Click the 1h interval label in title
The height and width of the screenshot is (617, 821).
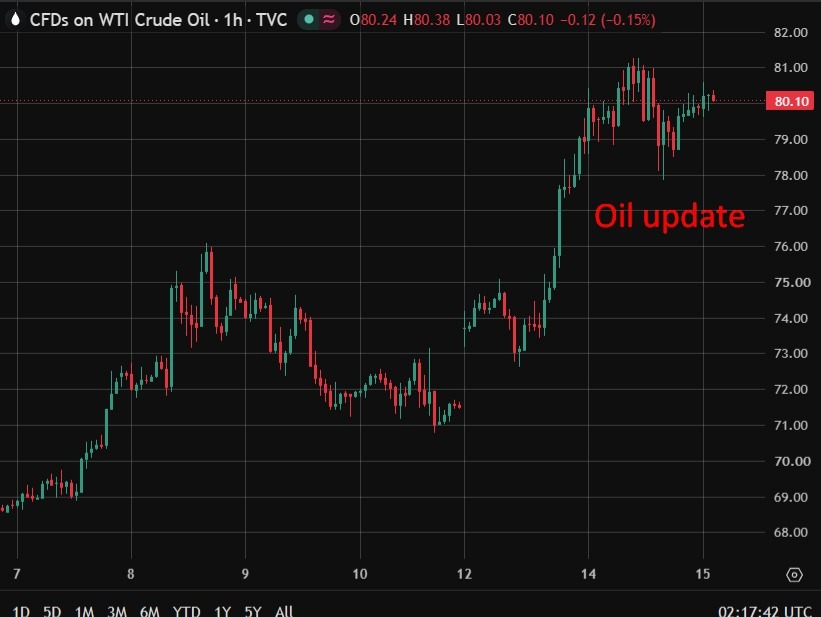click(232, 20)
